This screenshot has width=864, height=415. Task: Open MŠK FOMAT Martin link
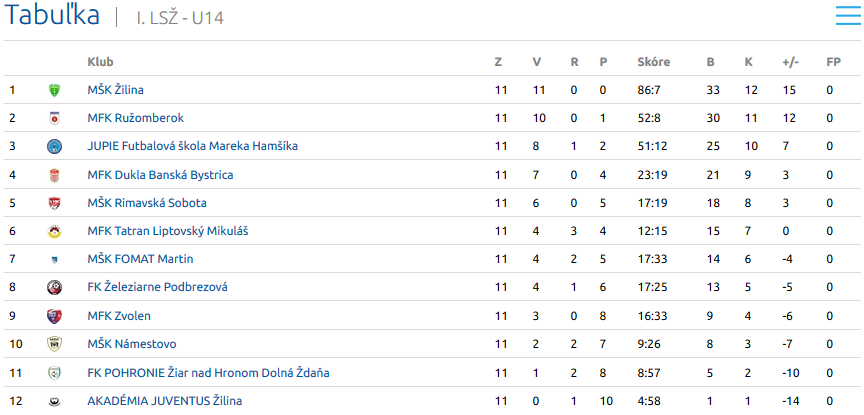(141, 258)
